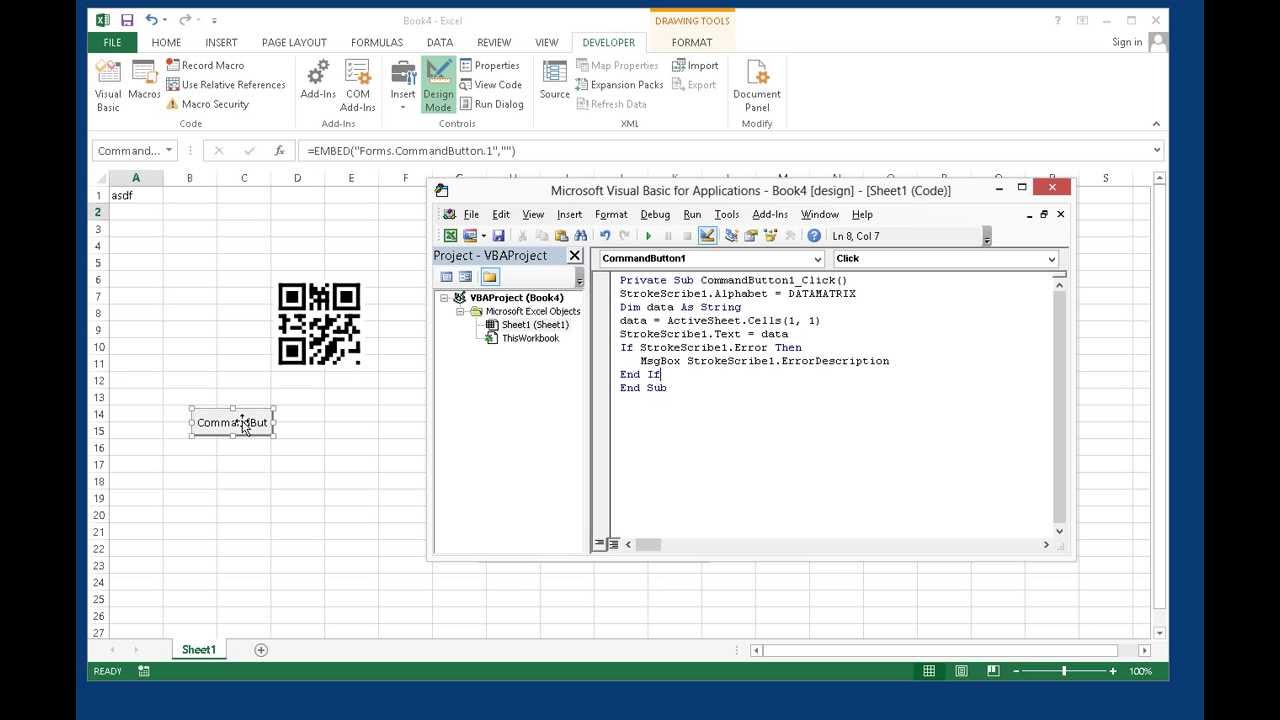Viewport: 1280px width, 720px height.
Task: Toggle Design Mode in Excel ribbon
Action: coord(438,86)
